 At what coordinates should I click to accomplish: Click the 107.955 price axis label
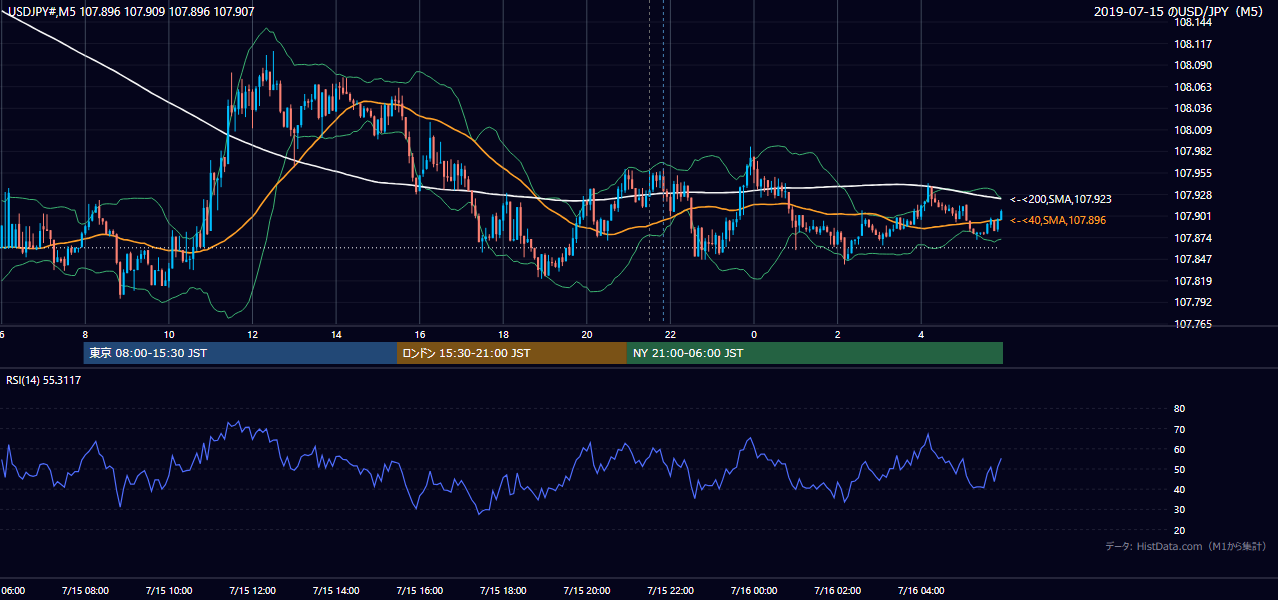1193,173
